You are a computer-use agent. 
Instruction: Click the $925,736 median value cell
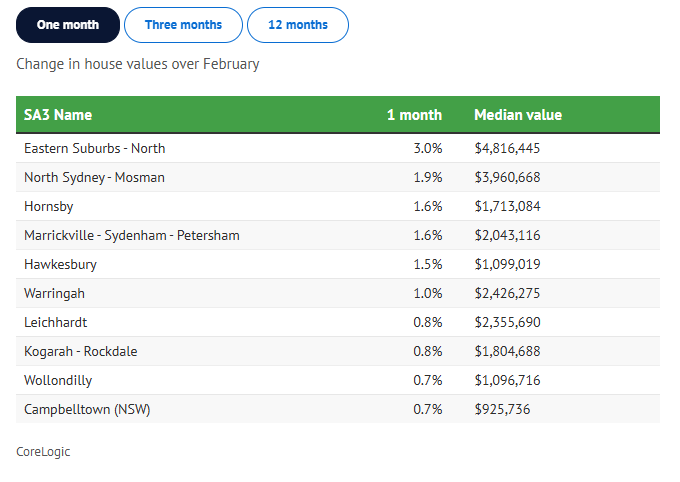point(502,409)
